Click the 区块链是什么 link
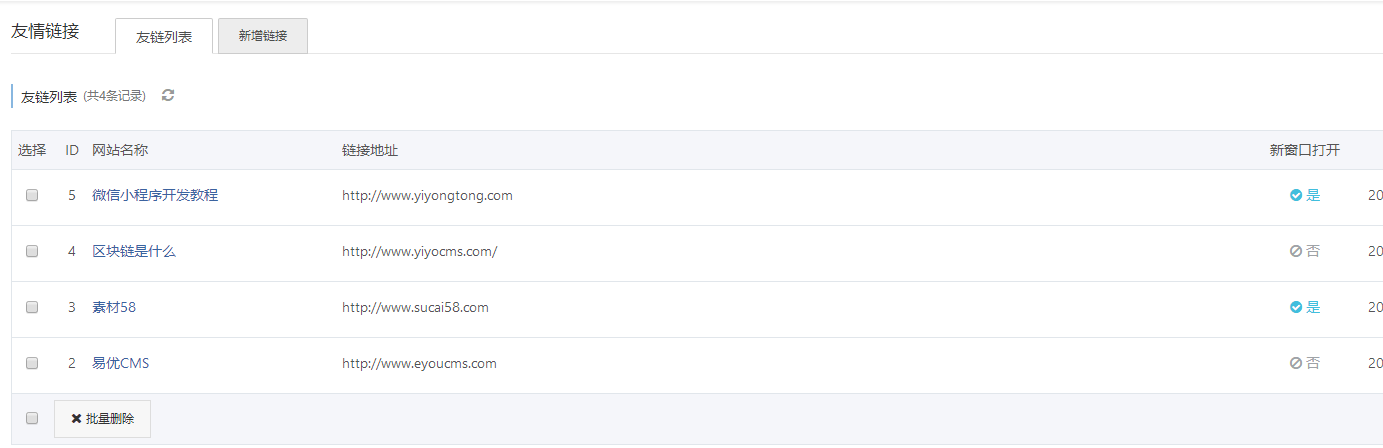Viewport: 1383px width, 448px height. tap(134, 252)
